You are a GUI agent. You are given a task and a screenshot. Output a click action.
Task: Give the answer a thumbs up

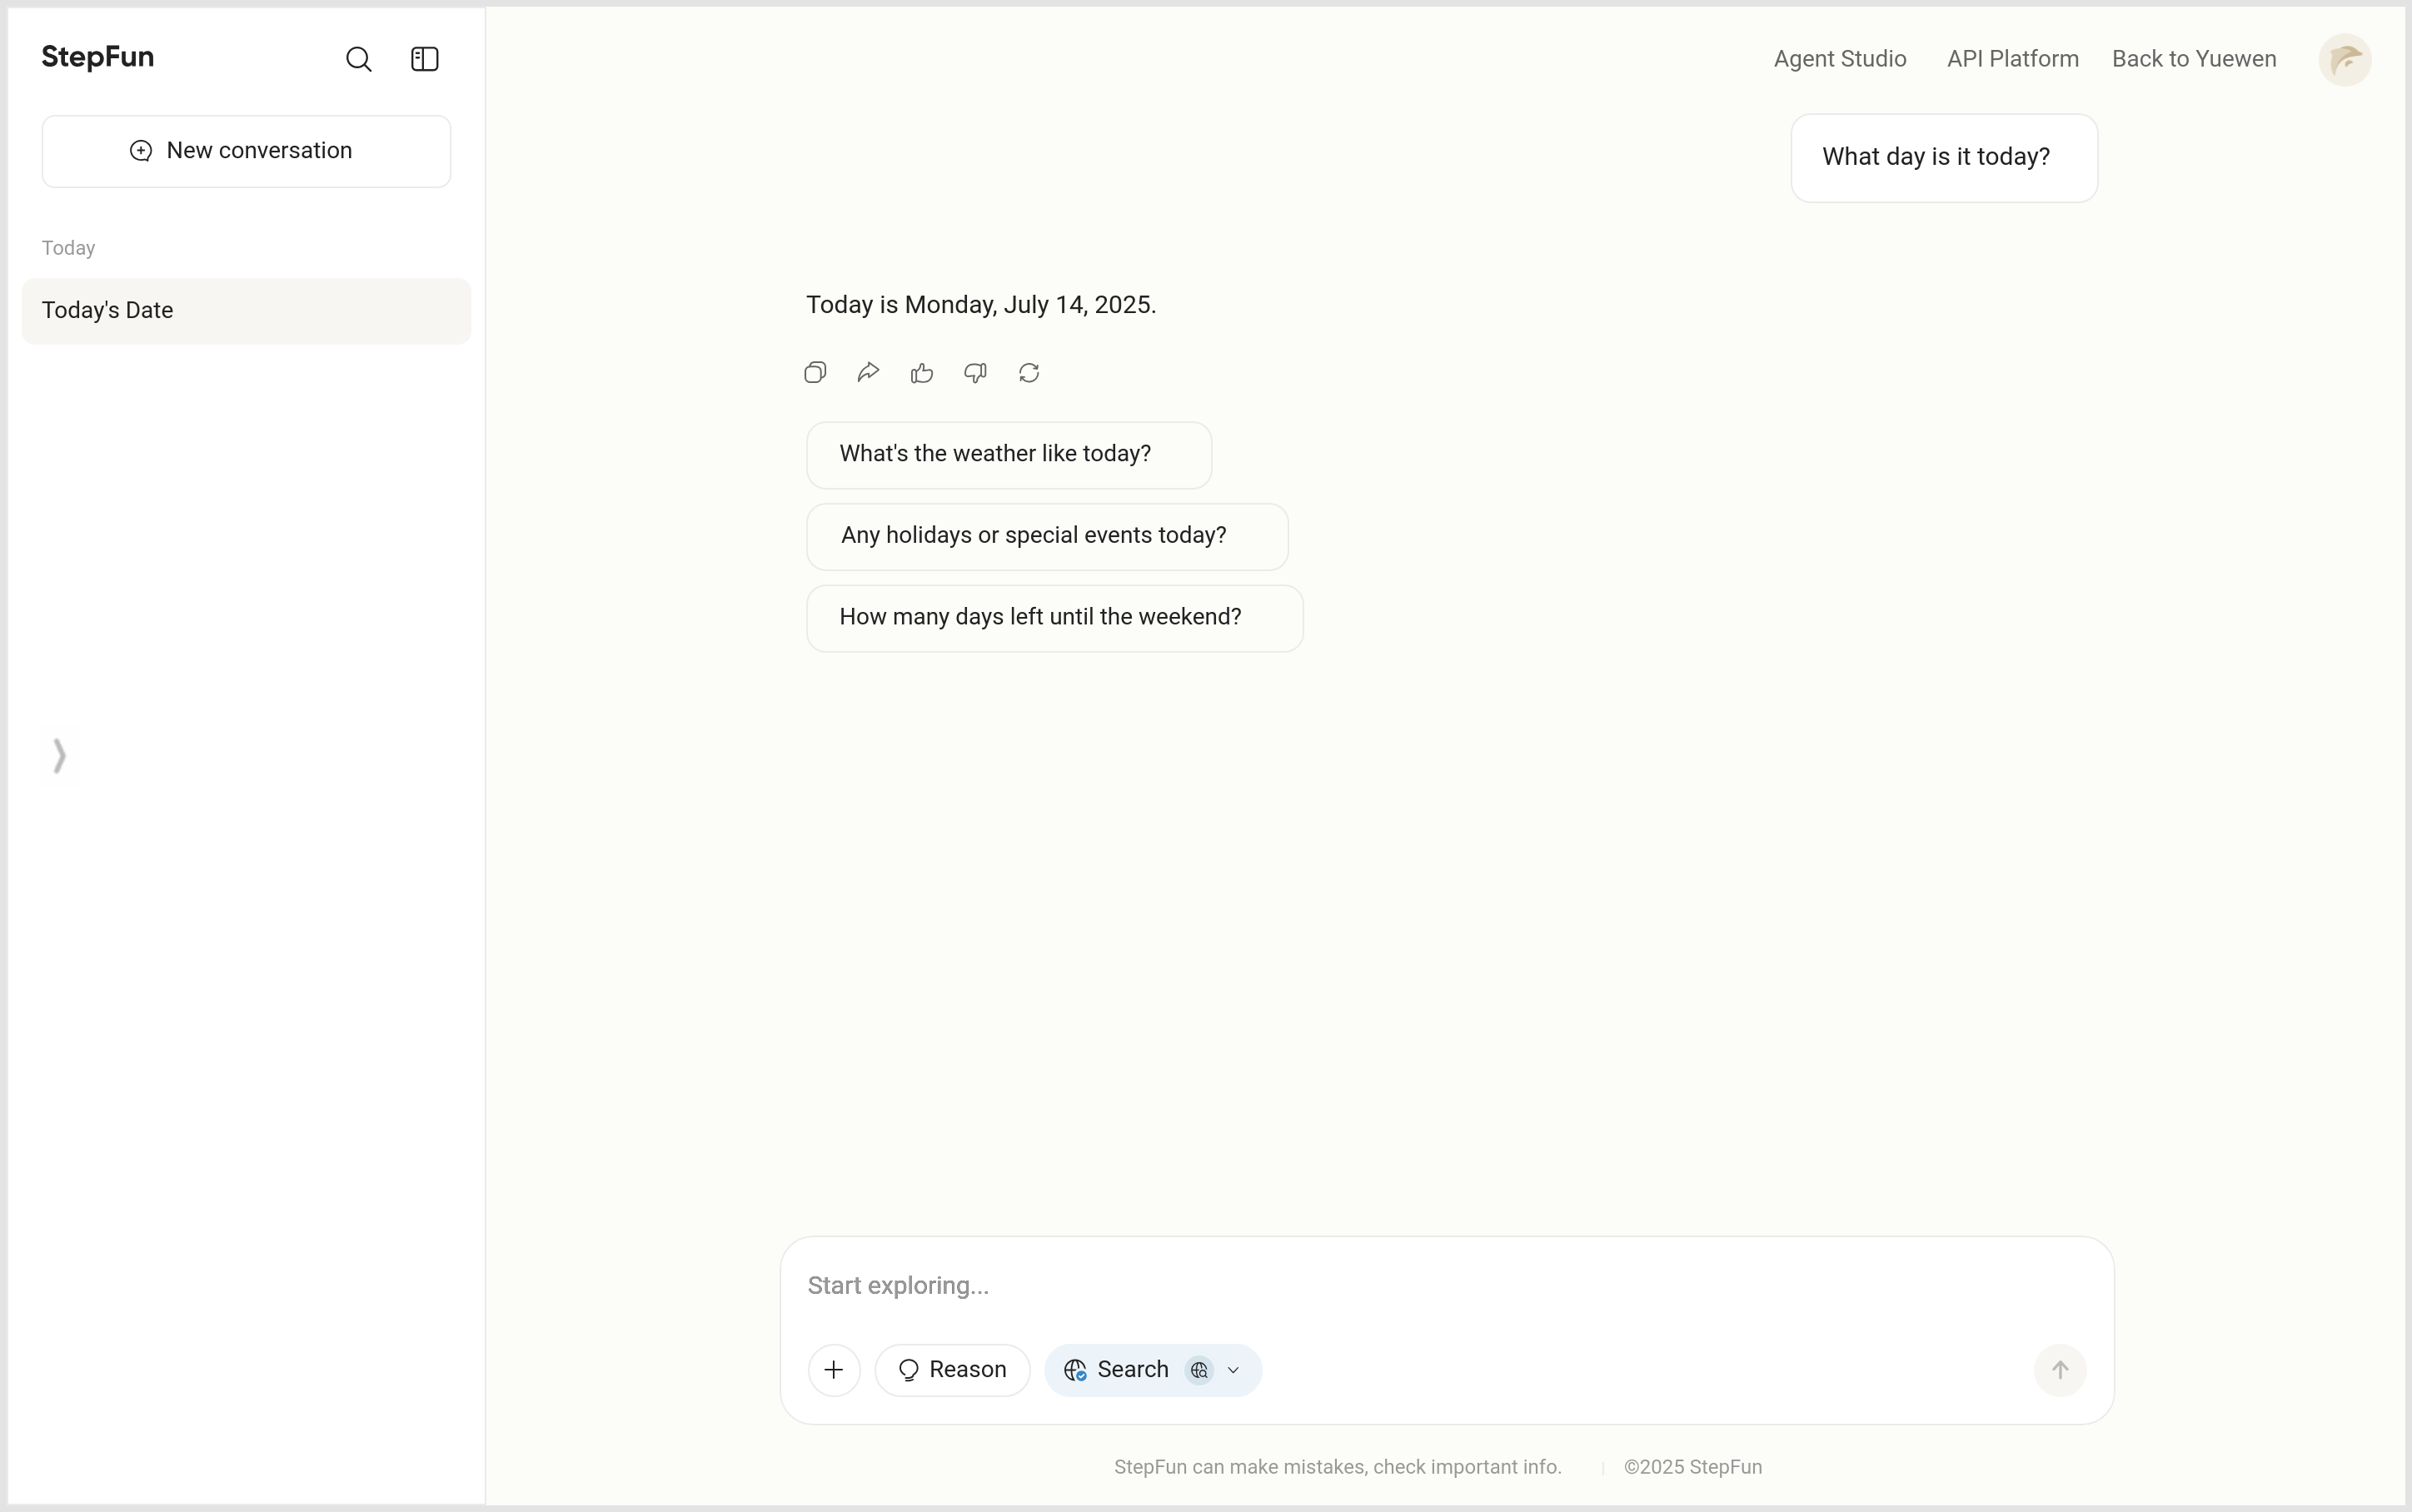tap(922, 373)
